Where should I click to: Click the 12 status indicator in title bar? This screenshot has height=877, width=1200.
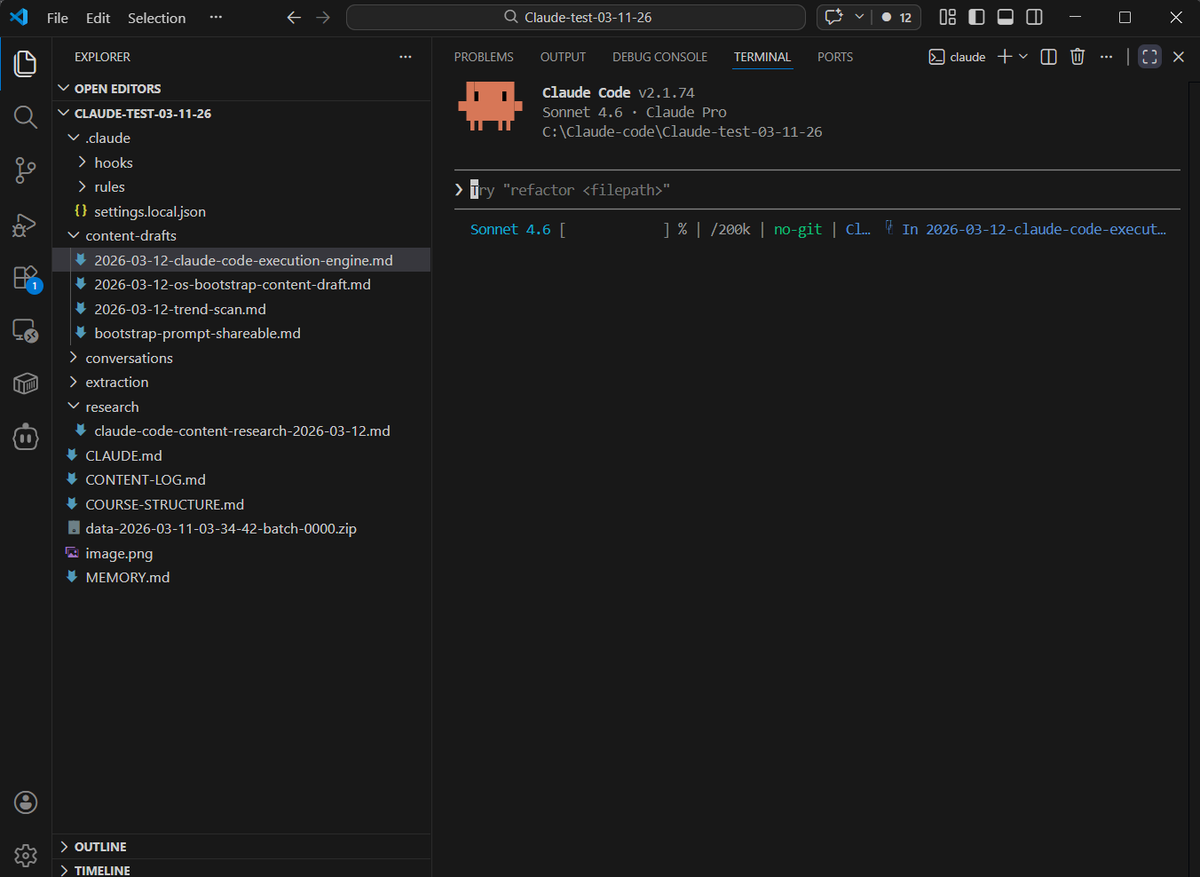click(x=896, y=17)
